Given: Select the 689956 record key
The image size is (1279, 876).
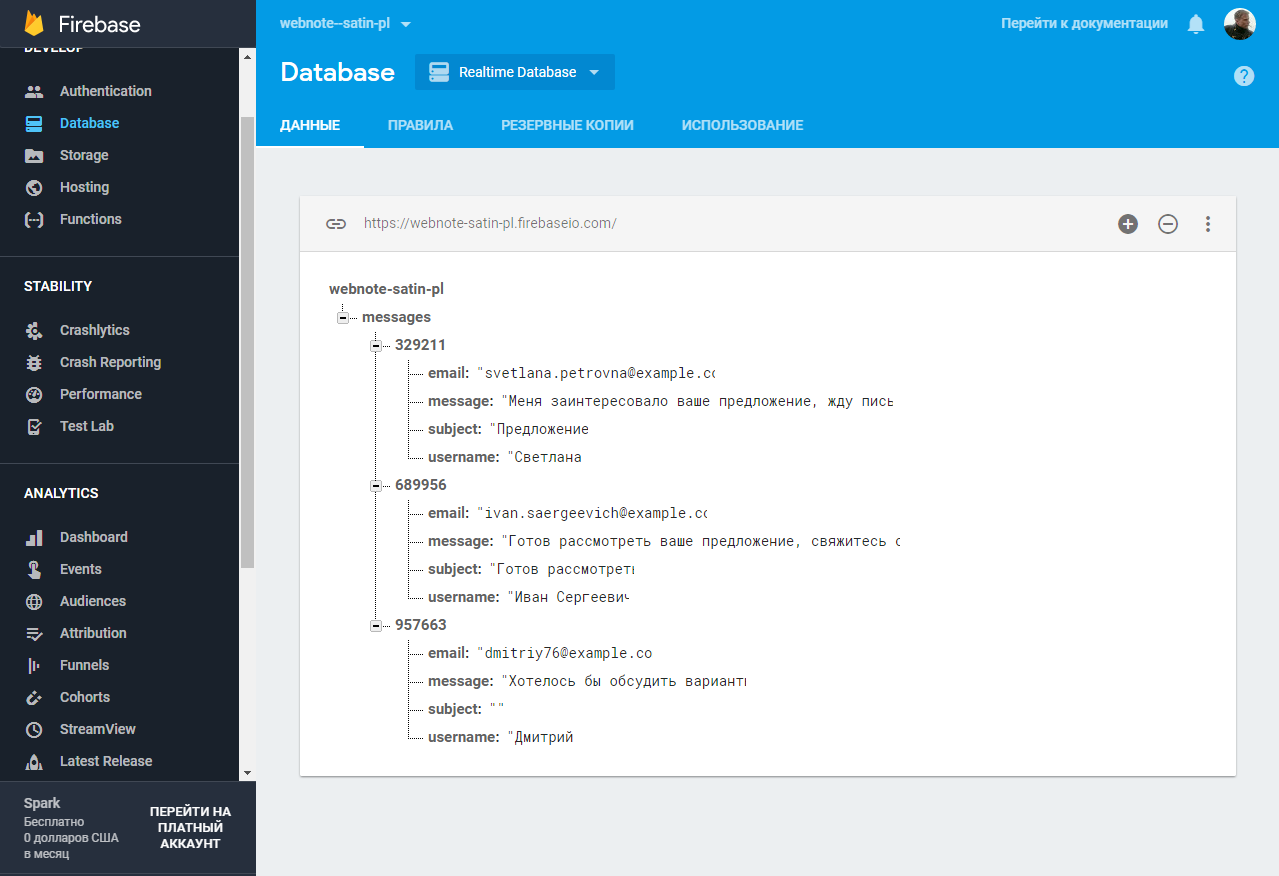Looking at the screenshot, I should point(420,485).
